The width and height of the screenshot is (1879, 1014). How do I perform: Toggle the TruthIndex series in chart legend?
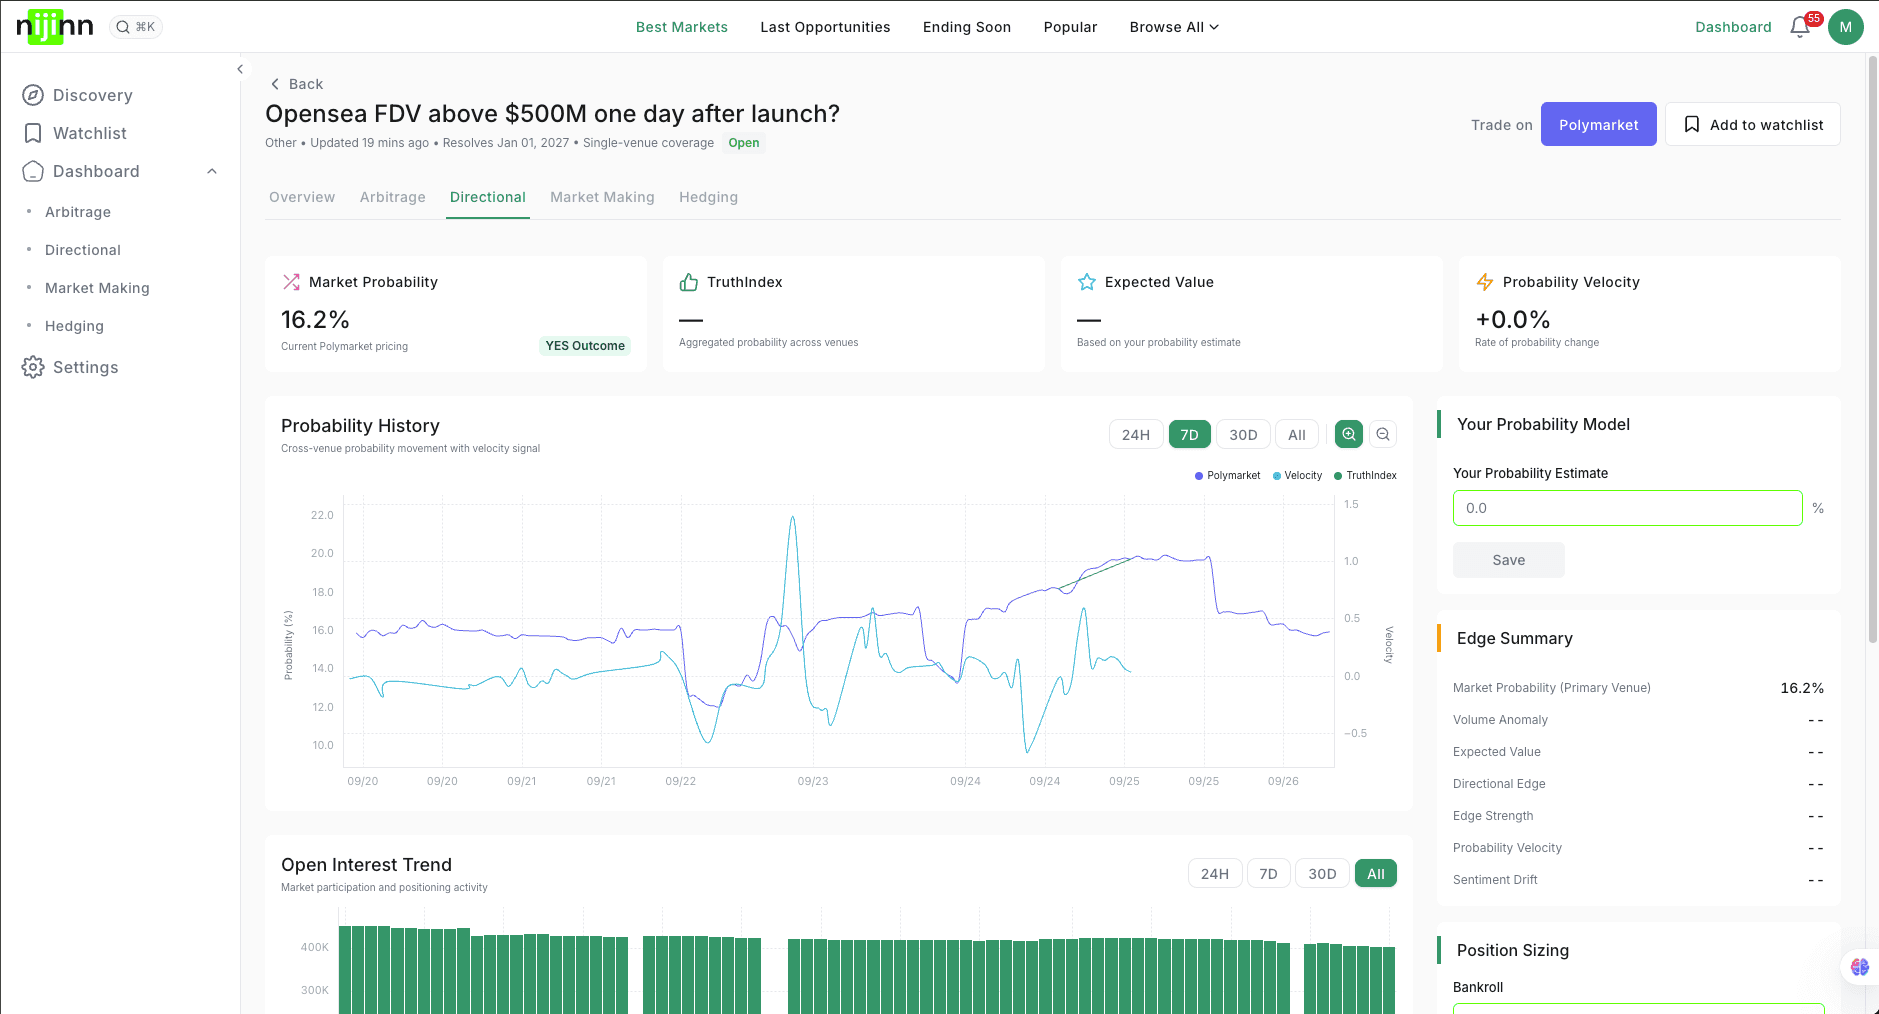click(1365, 476)
